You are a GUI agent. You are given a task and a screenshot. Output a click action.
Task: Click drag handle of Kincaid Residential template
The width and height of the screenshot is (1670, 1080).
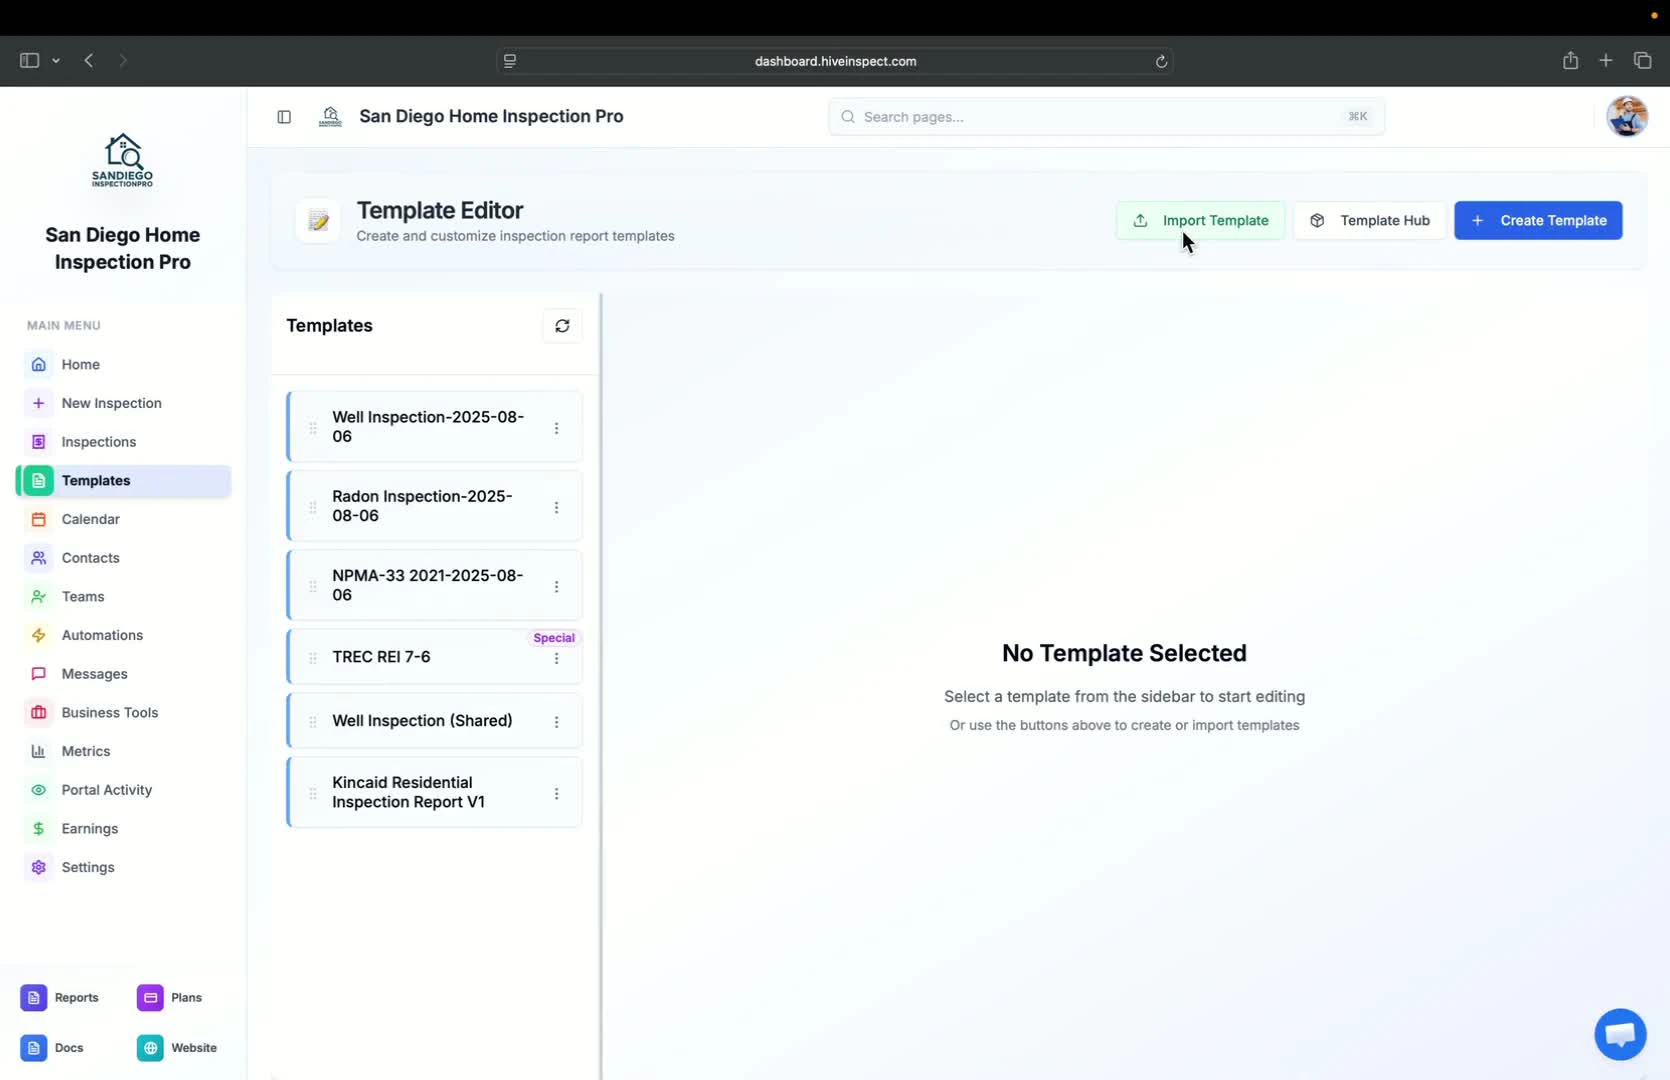pyautogui.click(x=313, y=793)
